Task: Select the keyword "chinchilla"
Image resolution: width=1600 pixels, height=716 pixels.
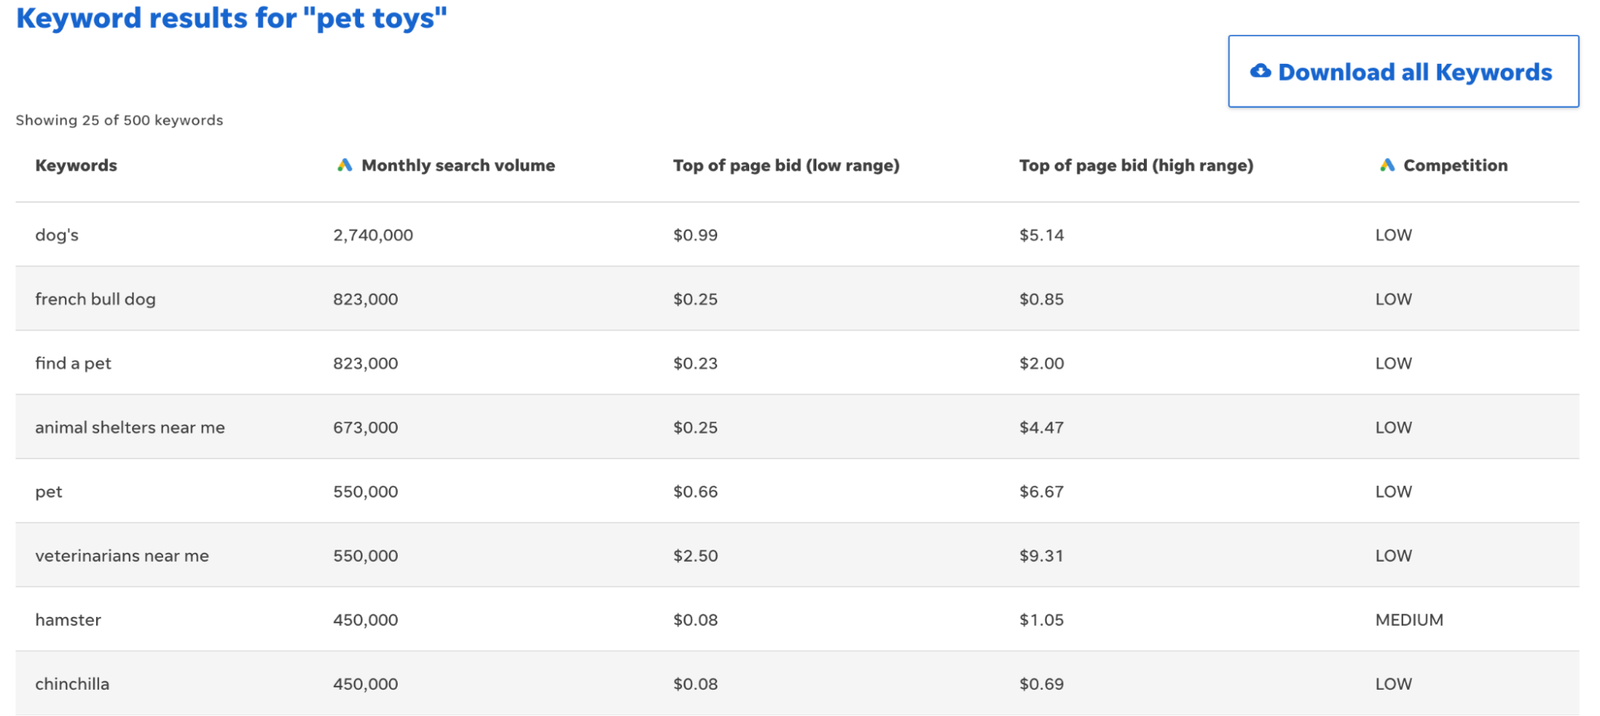Action: [72, 684]
